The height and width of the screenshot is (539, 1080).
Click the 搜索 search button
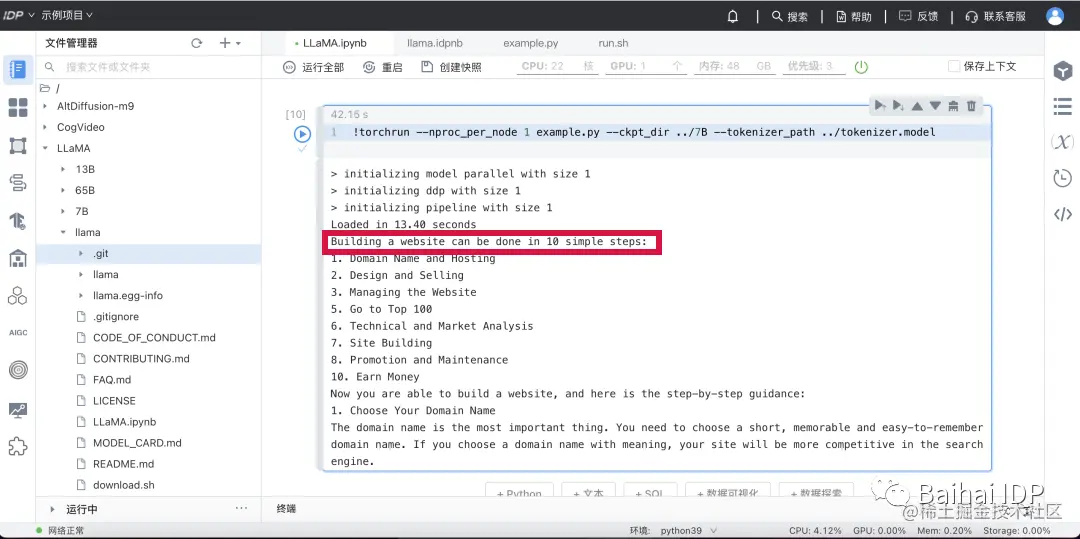790,17
